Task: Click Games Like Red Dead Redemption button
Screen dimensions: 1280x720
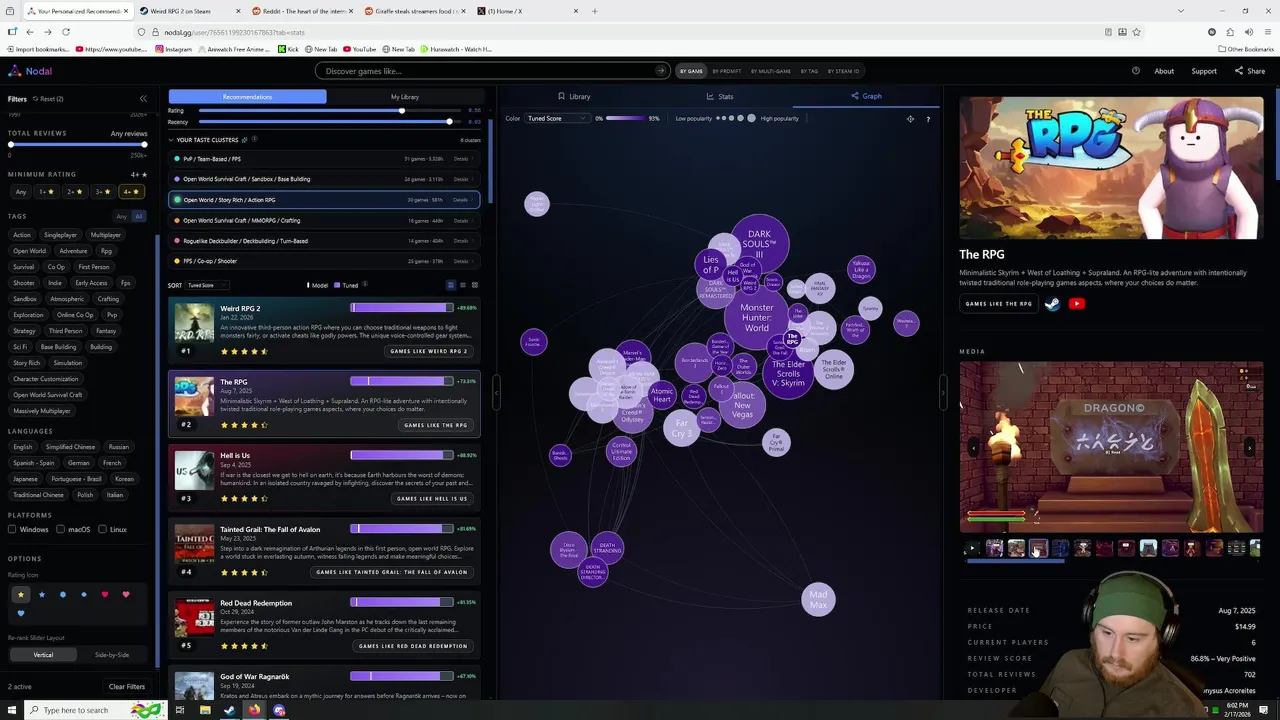Action: point(413,646)
